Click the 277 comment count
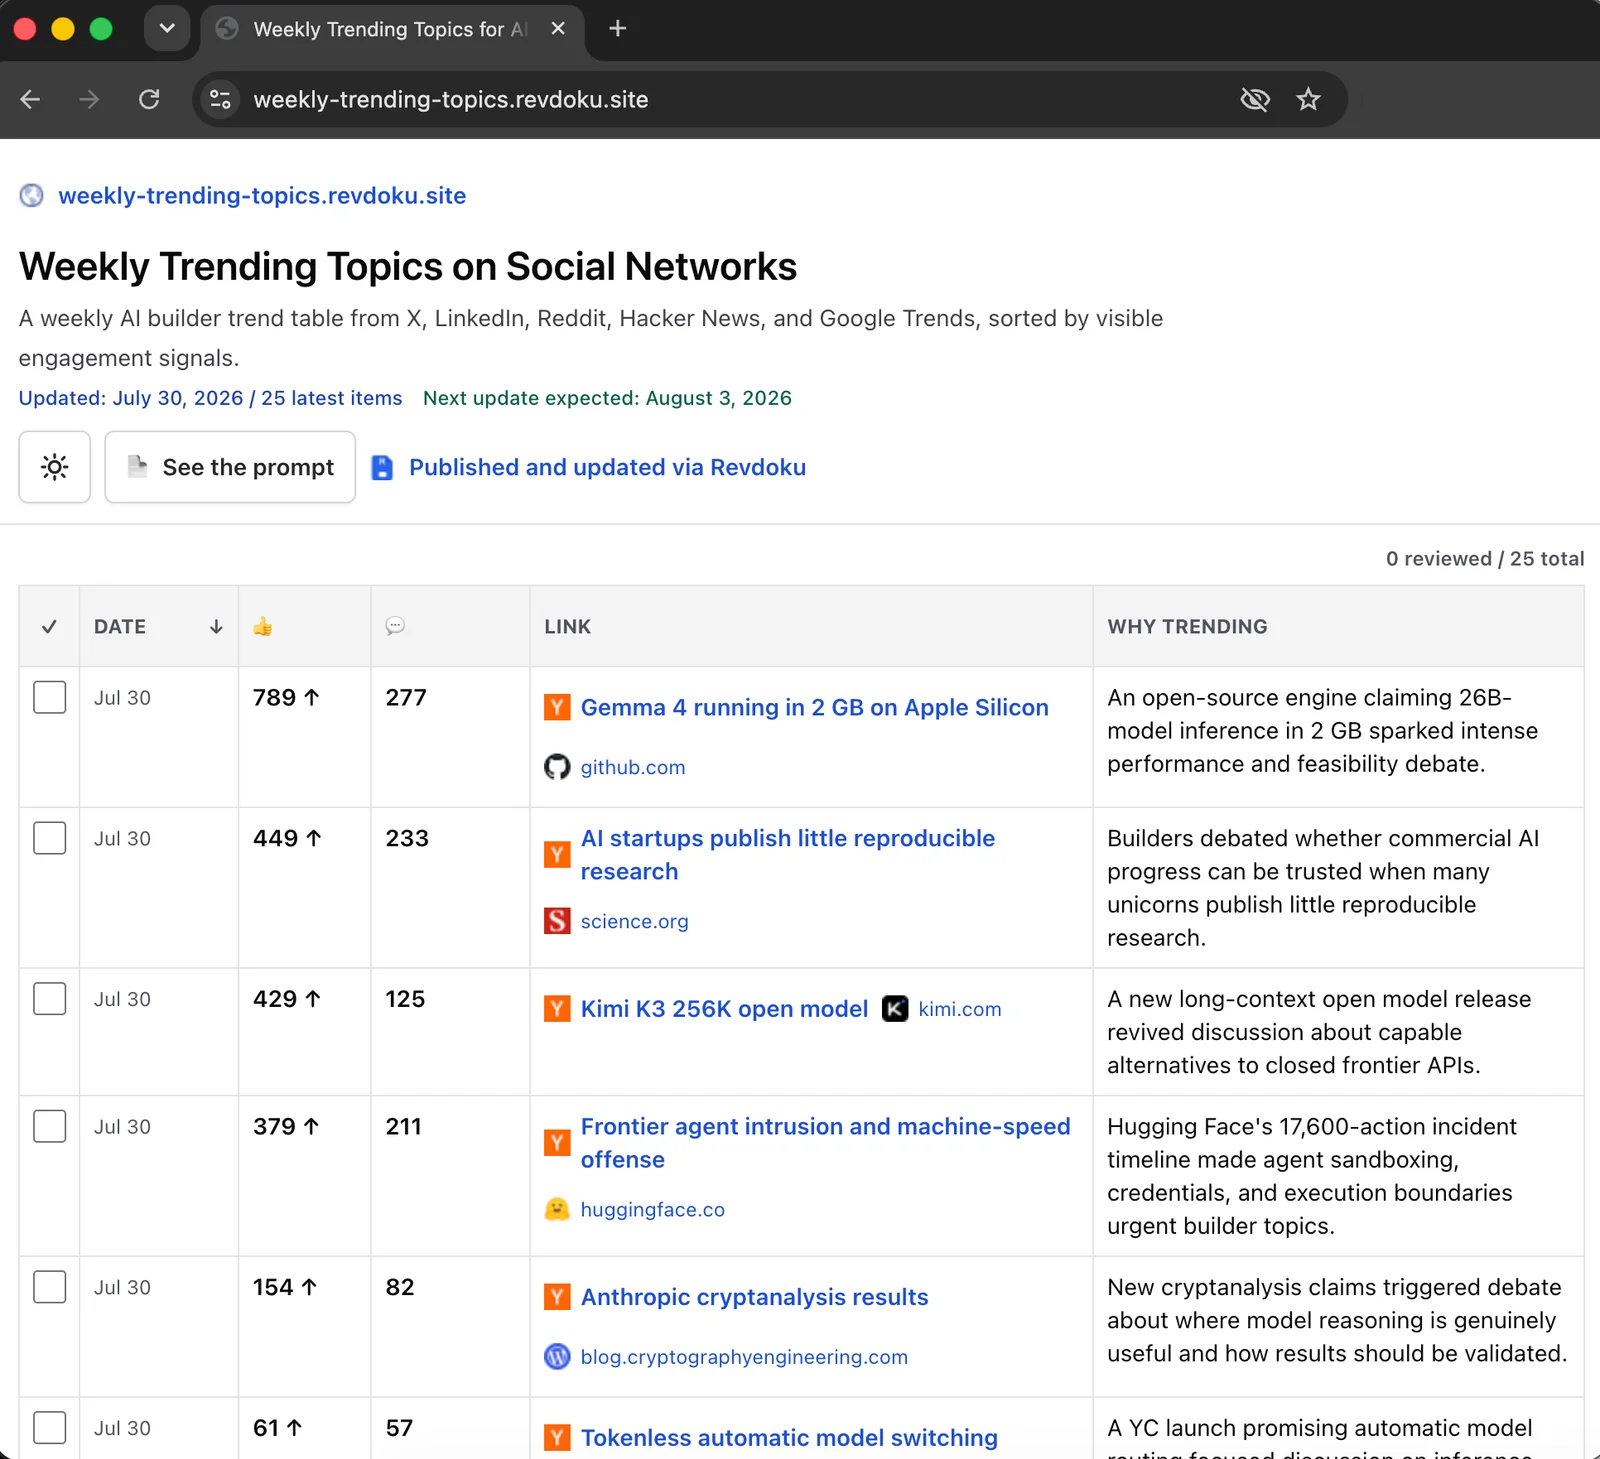1600x1459 pixels. (x=406, y=697)
